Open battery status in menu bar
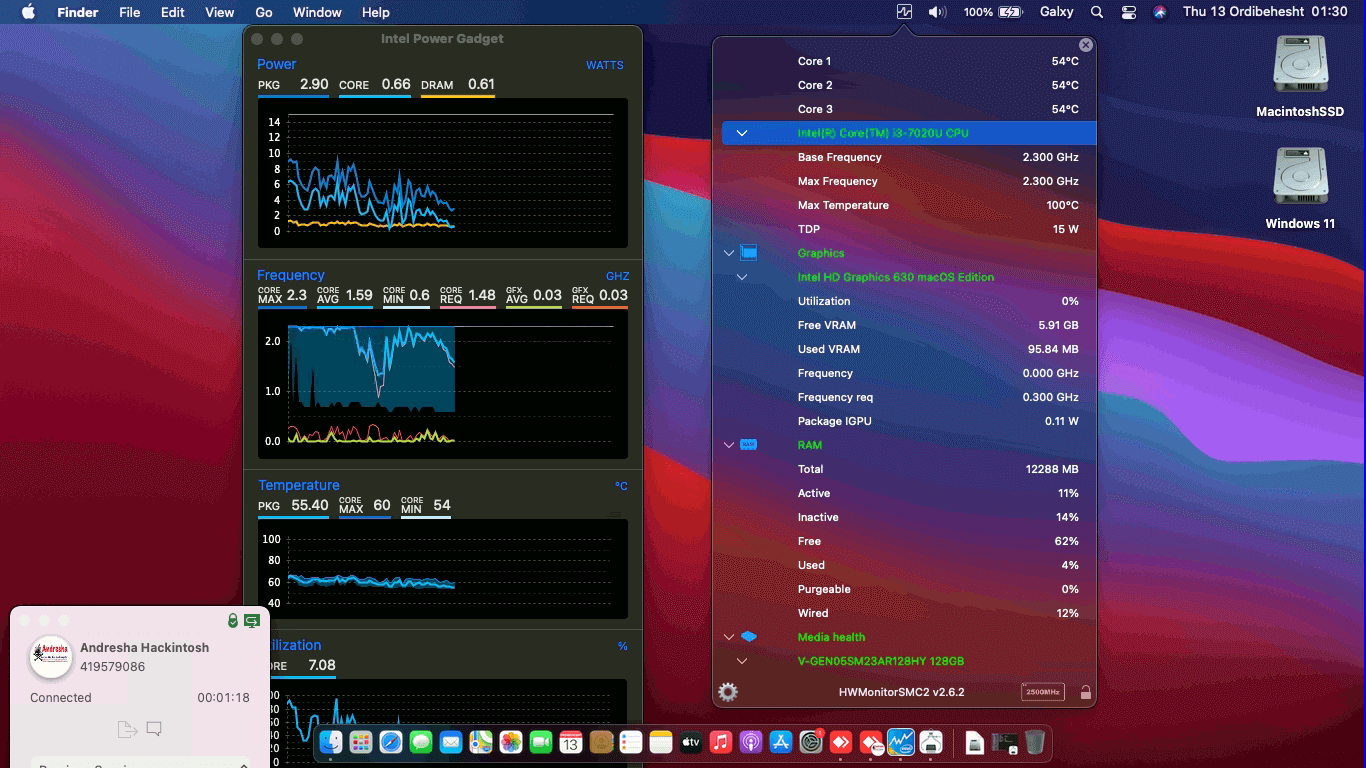Image resolution: width=1366 pixels, height=768 pixels. (993, 12)
